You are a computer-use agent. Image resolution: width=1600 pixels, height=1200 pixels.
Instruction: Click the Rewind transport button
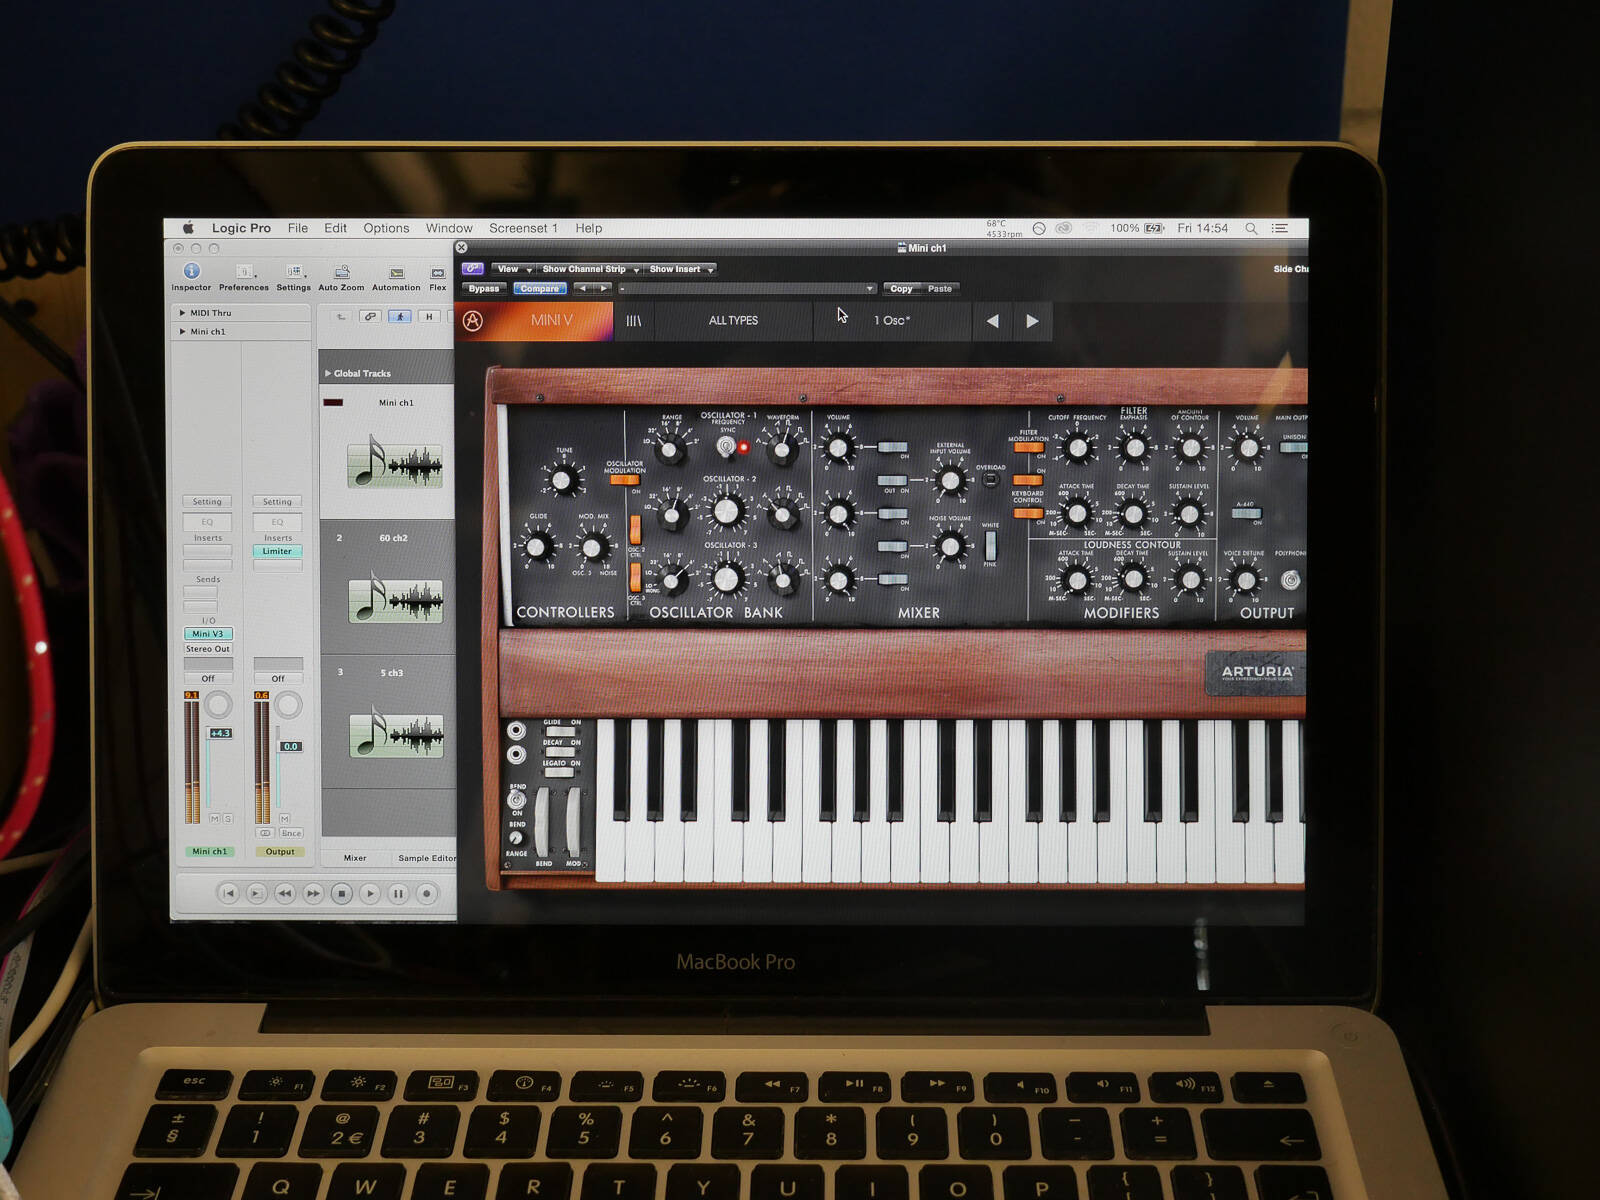coord(285,893)
